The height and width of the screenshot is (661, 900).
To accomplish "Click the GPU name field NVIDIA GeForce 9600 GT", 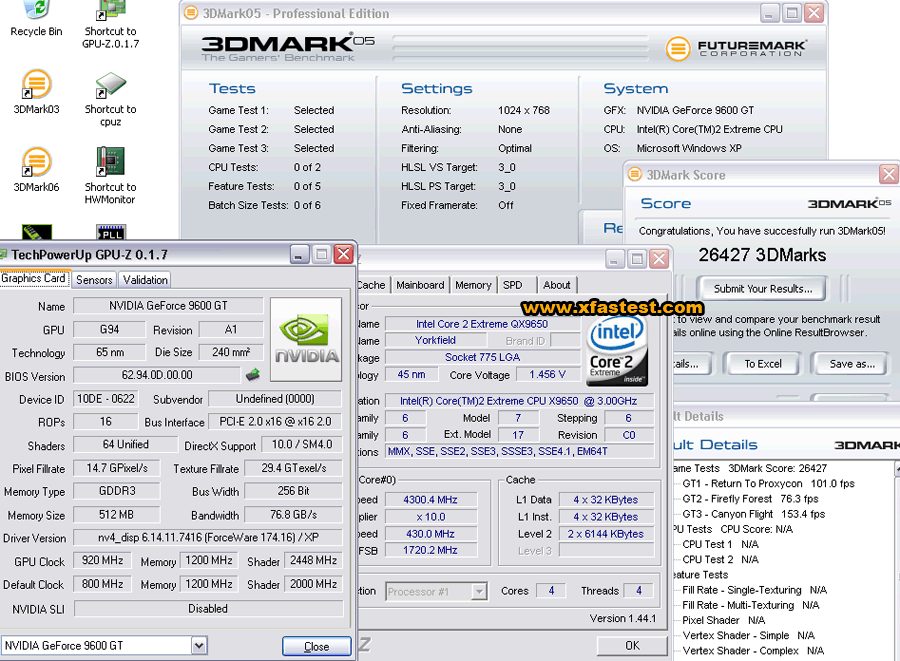I will tap(168, 306).
